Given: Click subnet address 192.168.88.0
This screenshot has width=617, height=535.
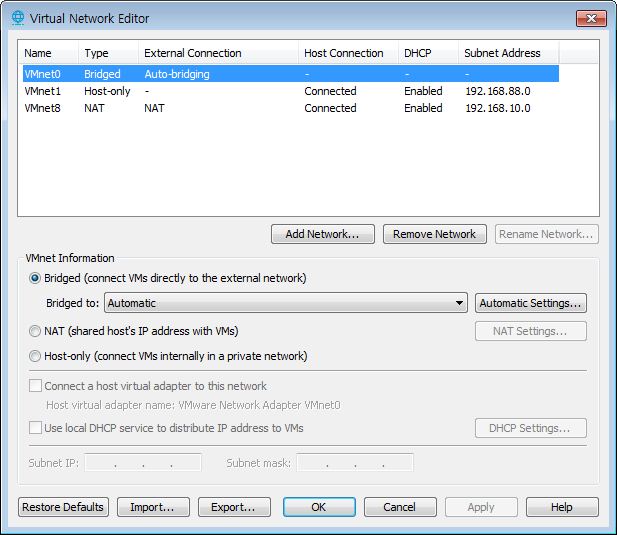Looking at the screenshot, I should [x=498, y=91].
